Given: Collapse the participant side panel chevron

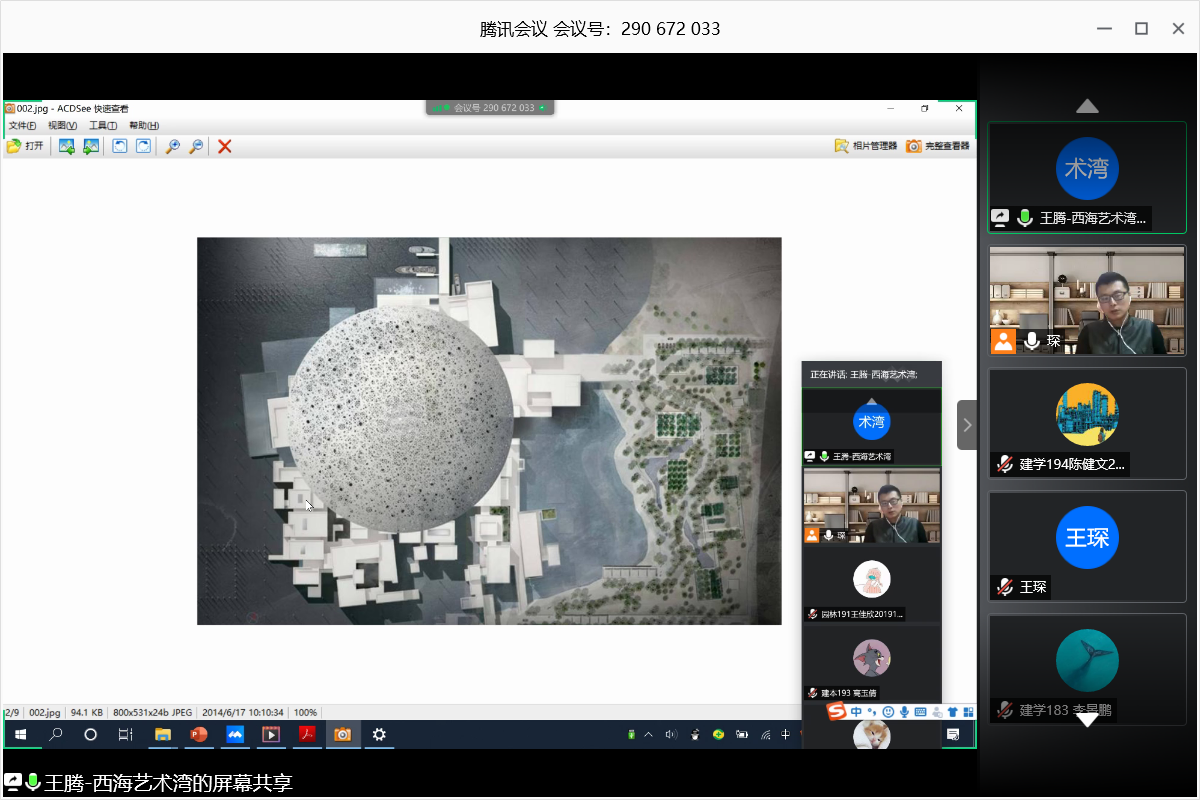Looking at the screenshot, I should point(966,425).
